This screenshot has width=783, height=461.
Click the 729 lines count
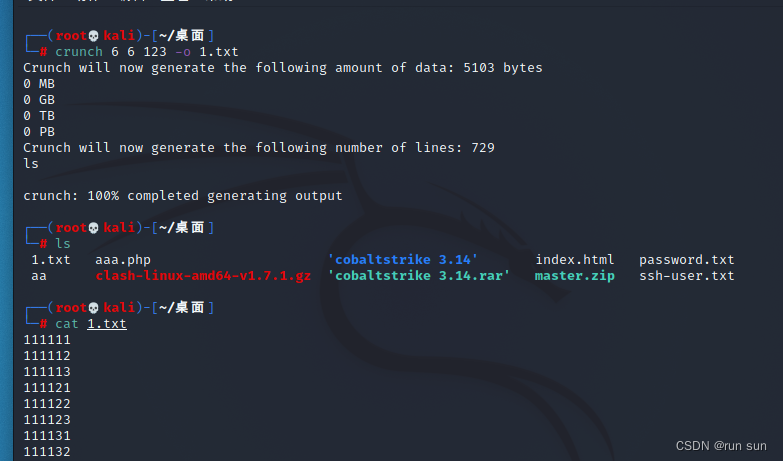pos(483,148)
